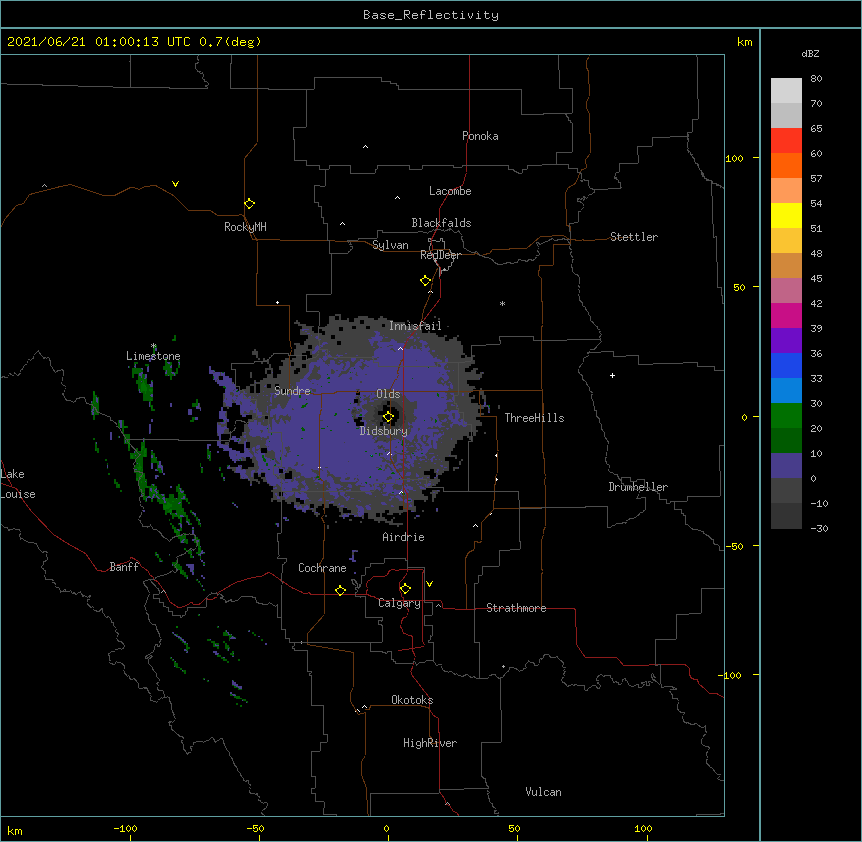
Task: Click the Sundre town label
Action: point(292,391)
